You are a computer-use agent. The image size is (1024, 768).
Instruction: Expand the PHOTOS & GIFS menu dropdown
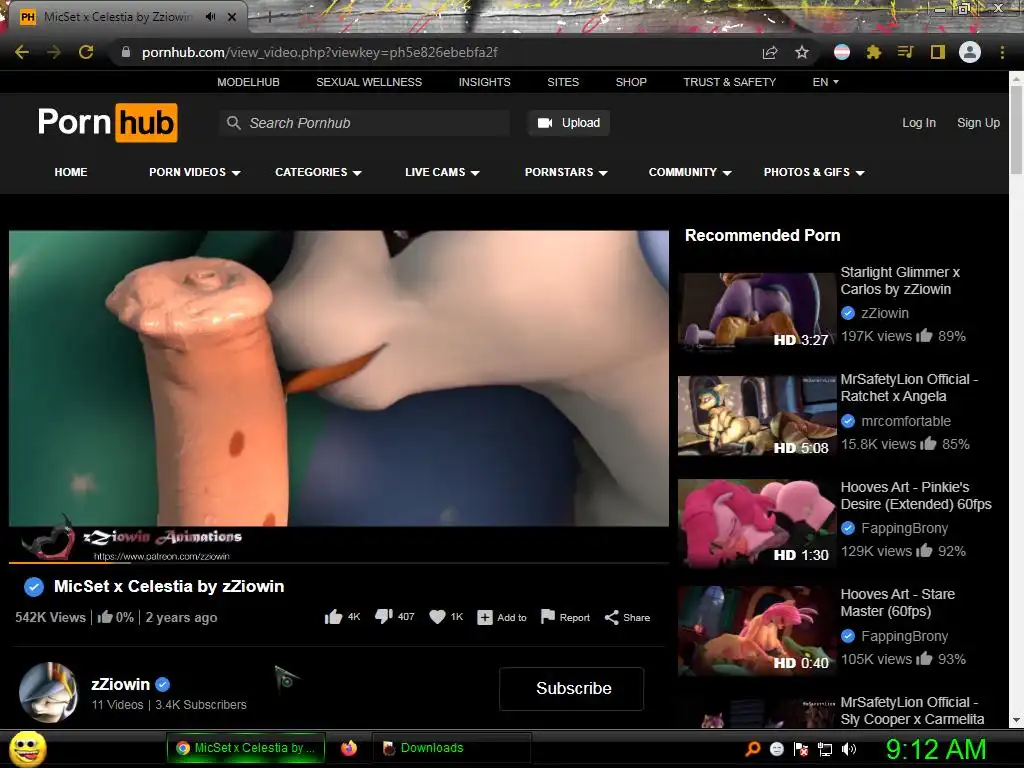814,172
